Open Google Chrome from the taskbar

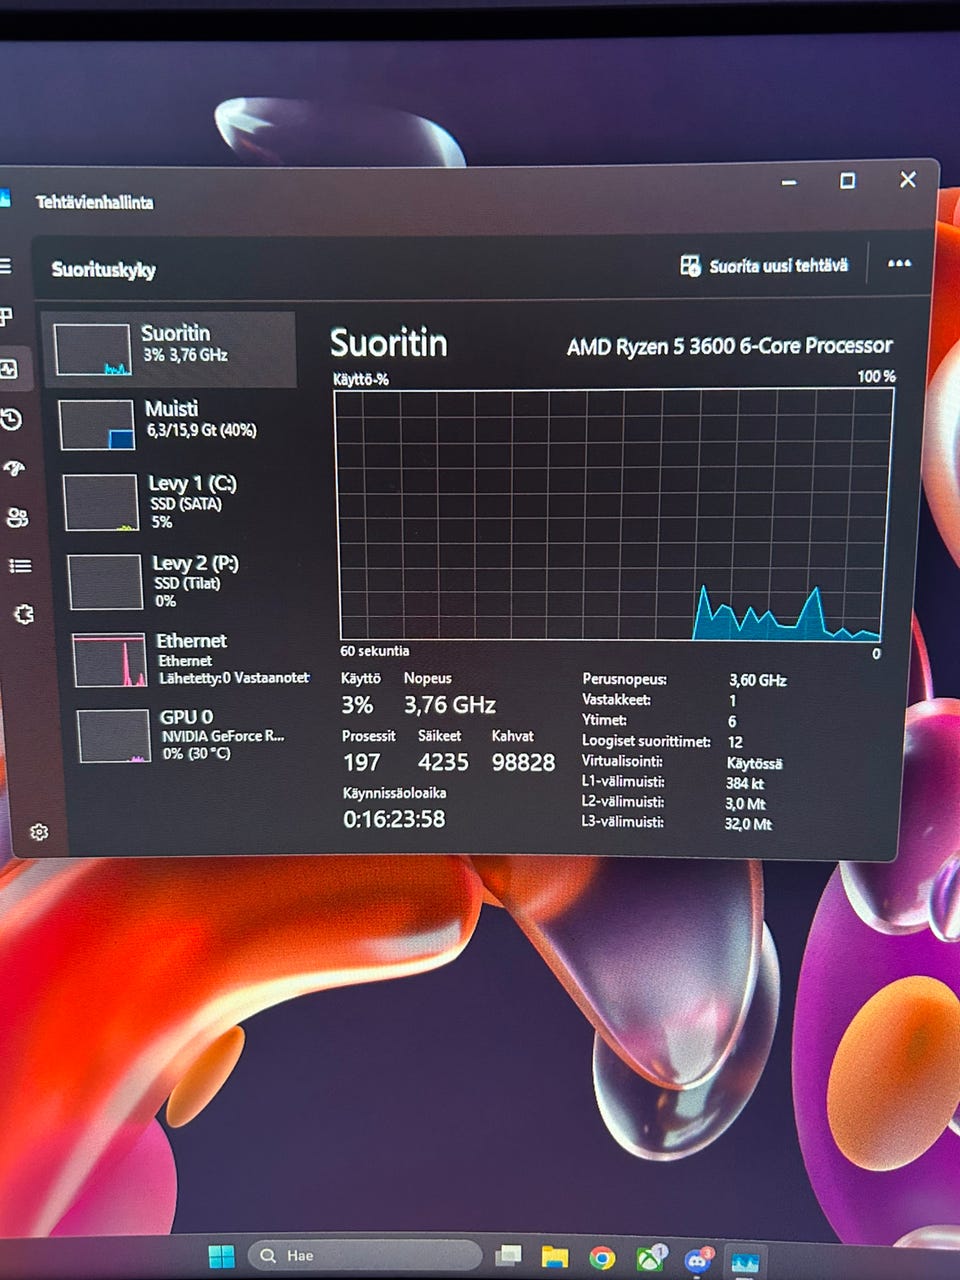click(x=602, y=1258)
